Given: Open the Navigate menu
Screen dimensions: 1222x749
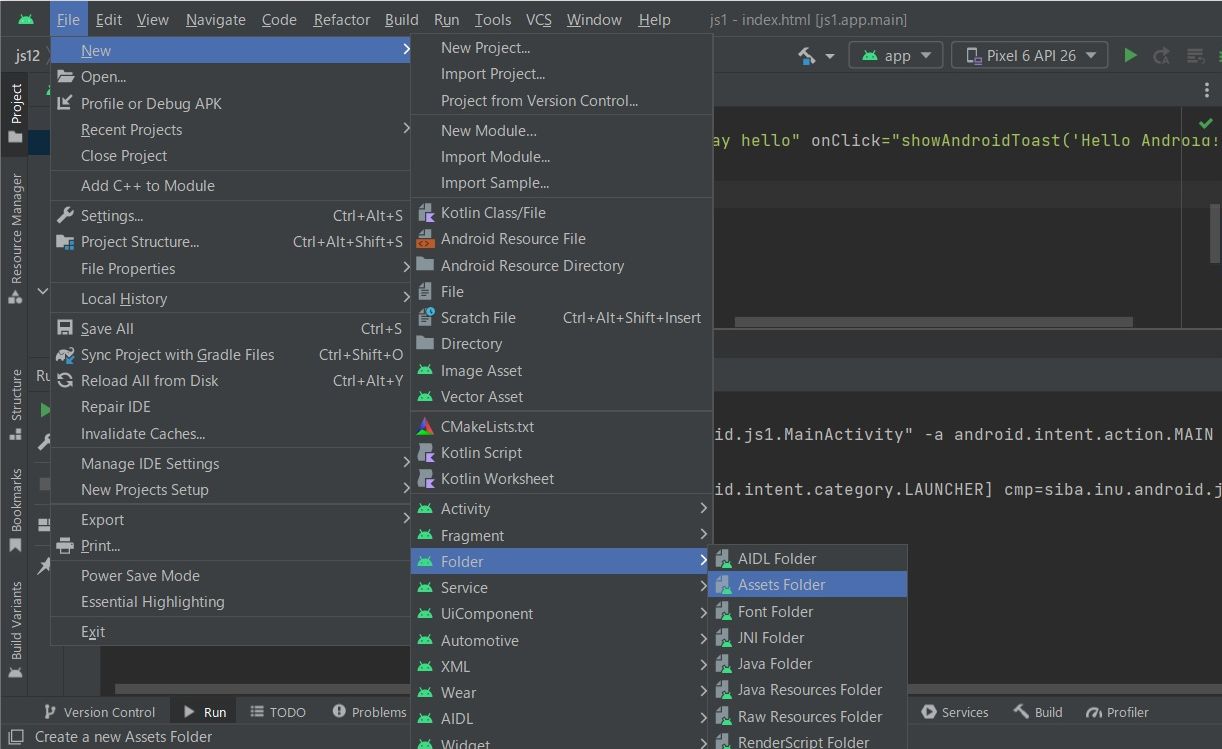Looking at the screenshot, I should 215,19.
